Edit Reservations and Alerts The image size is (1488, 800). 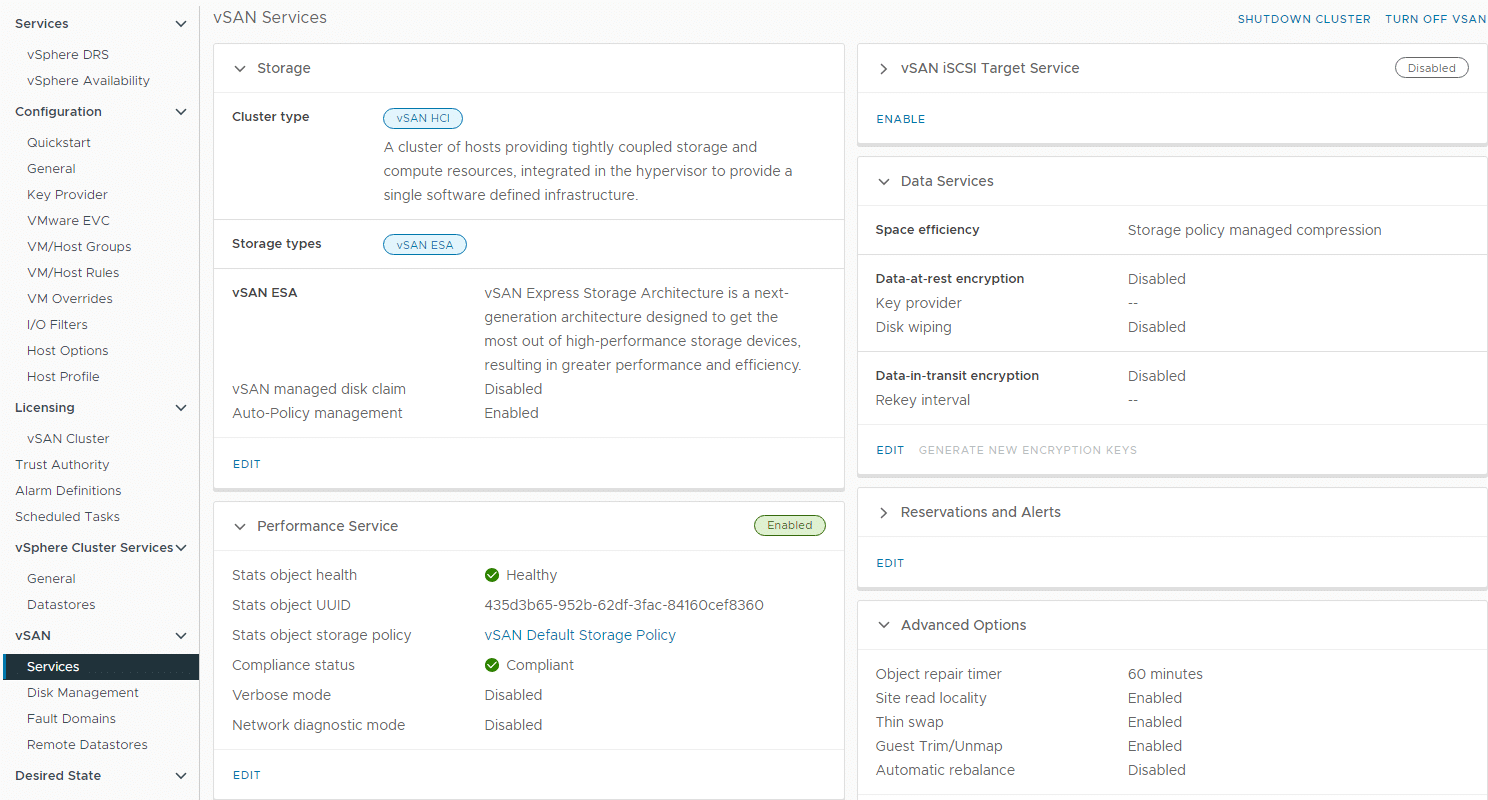coord(890,563)
